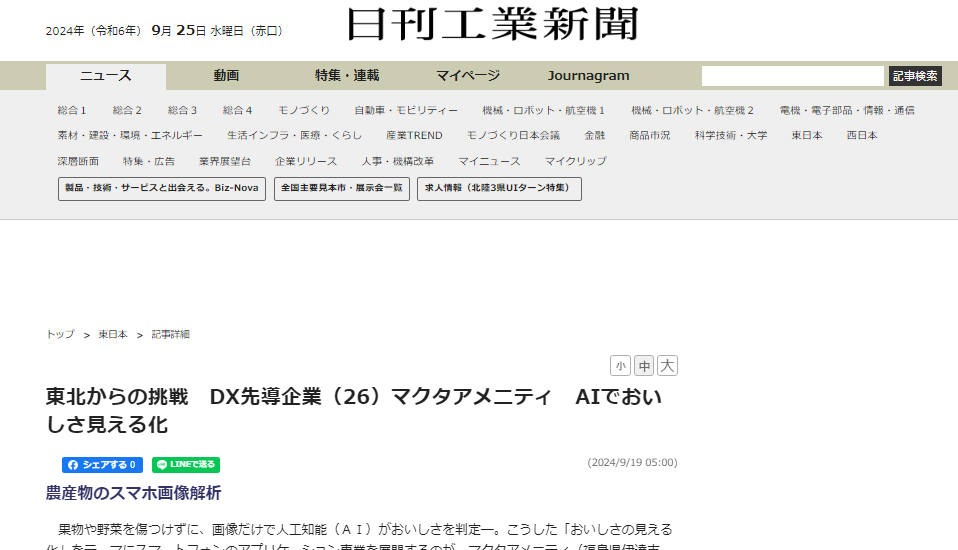Click the 記事検索 search button
The width and height of the screenshot is (958, 550).
[915, 76]
